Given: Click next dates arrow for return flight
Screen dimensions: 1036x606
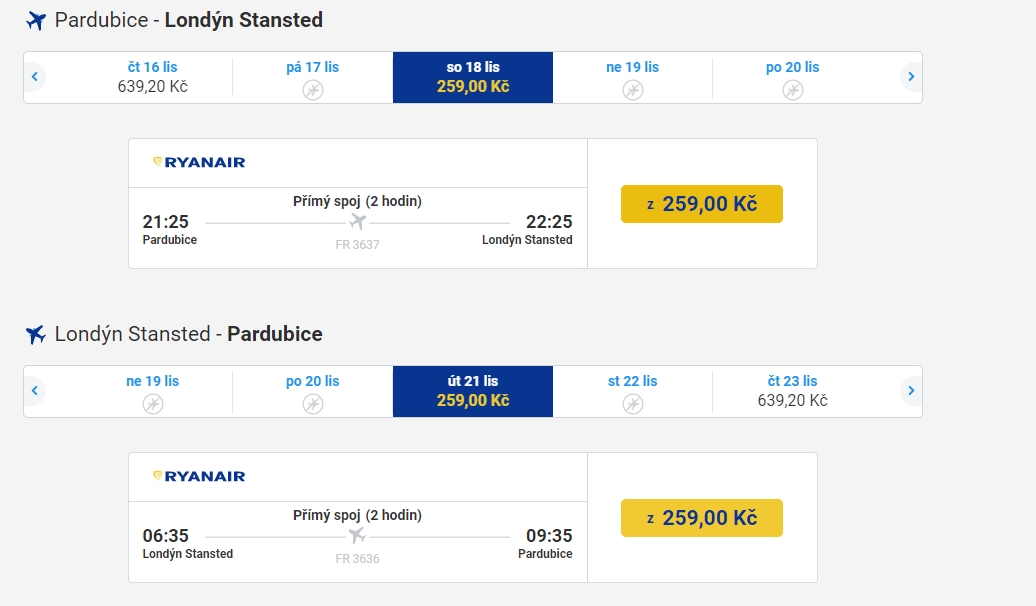Looking at the screenshot, I should [911, 391].
